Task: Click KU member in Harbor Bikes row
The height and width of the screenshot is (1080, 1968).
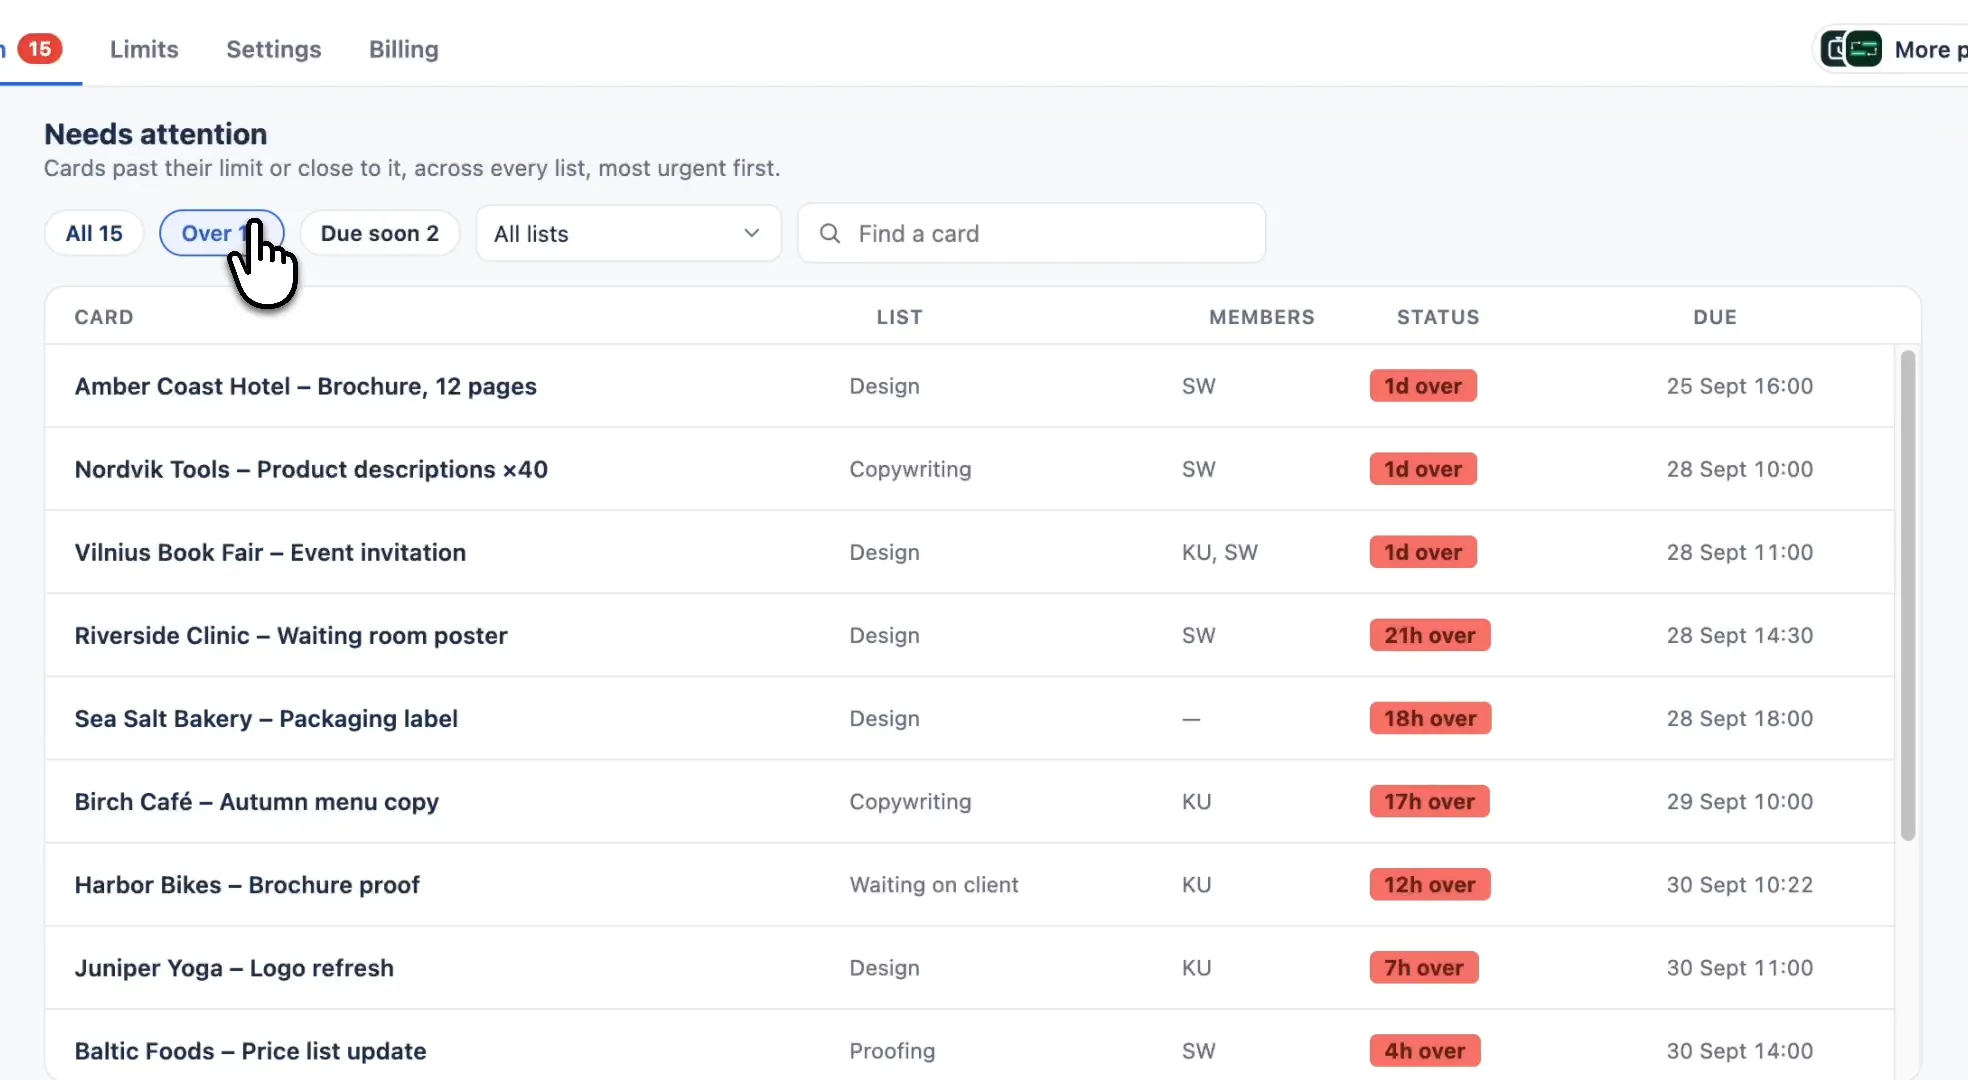Action: coord(1196,884)
